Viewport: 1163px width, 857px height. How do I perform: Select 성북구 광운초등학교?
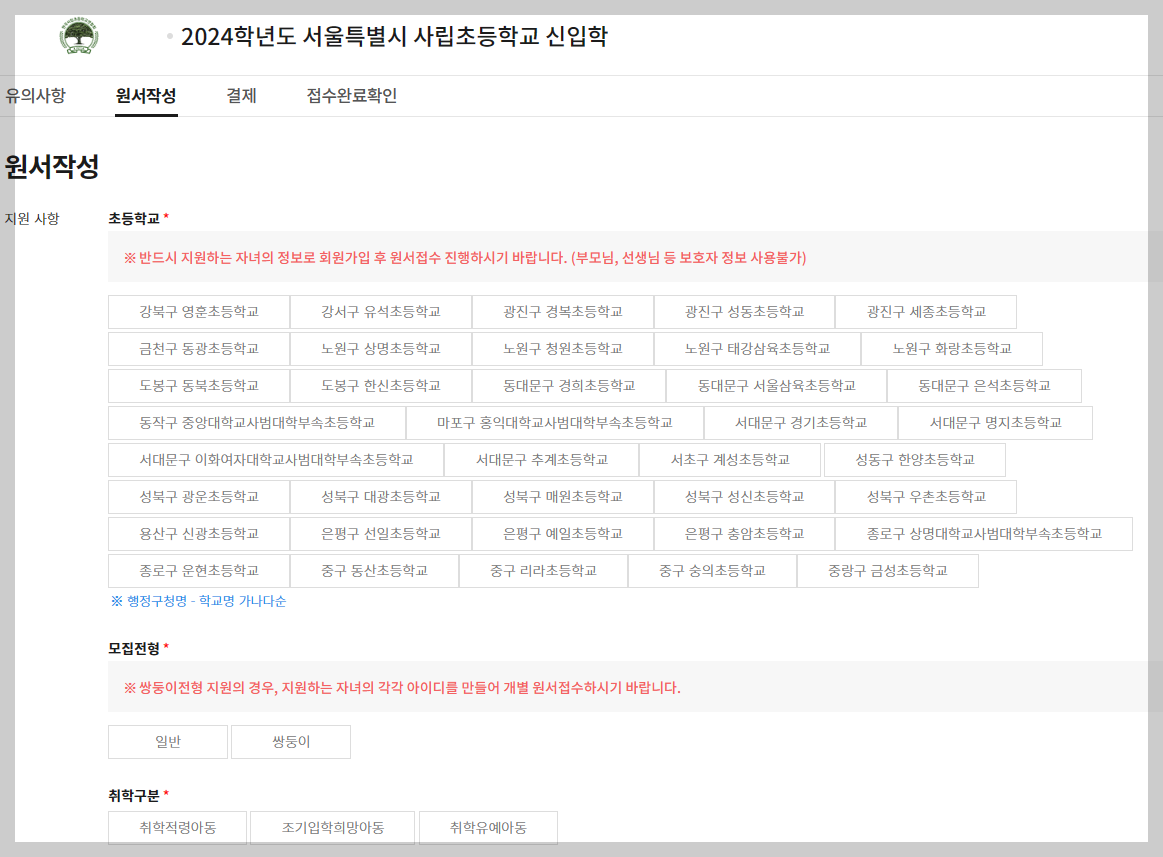[x=199, y=497]
